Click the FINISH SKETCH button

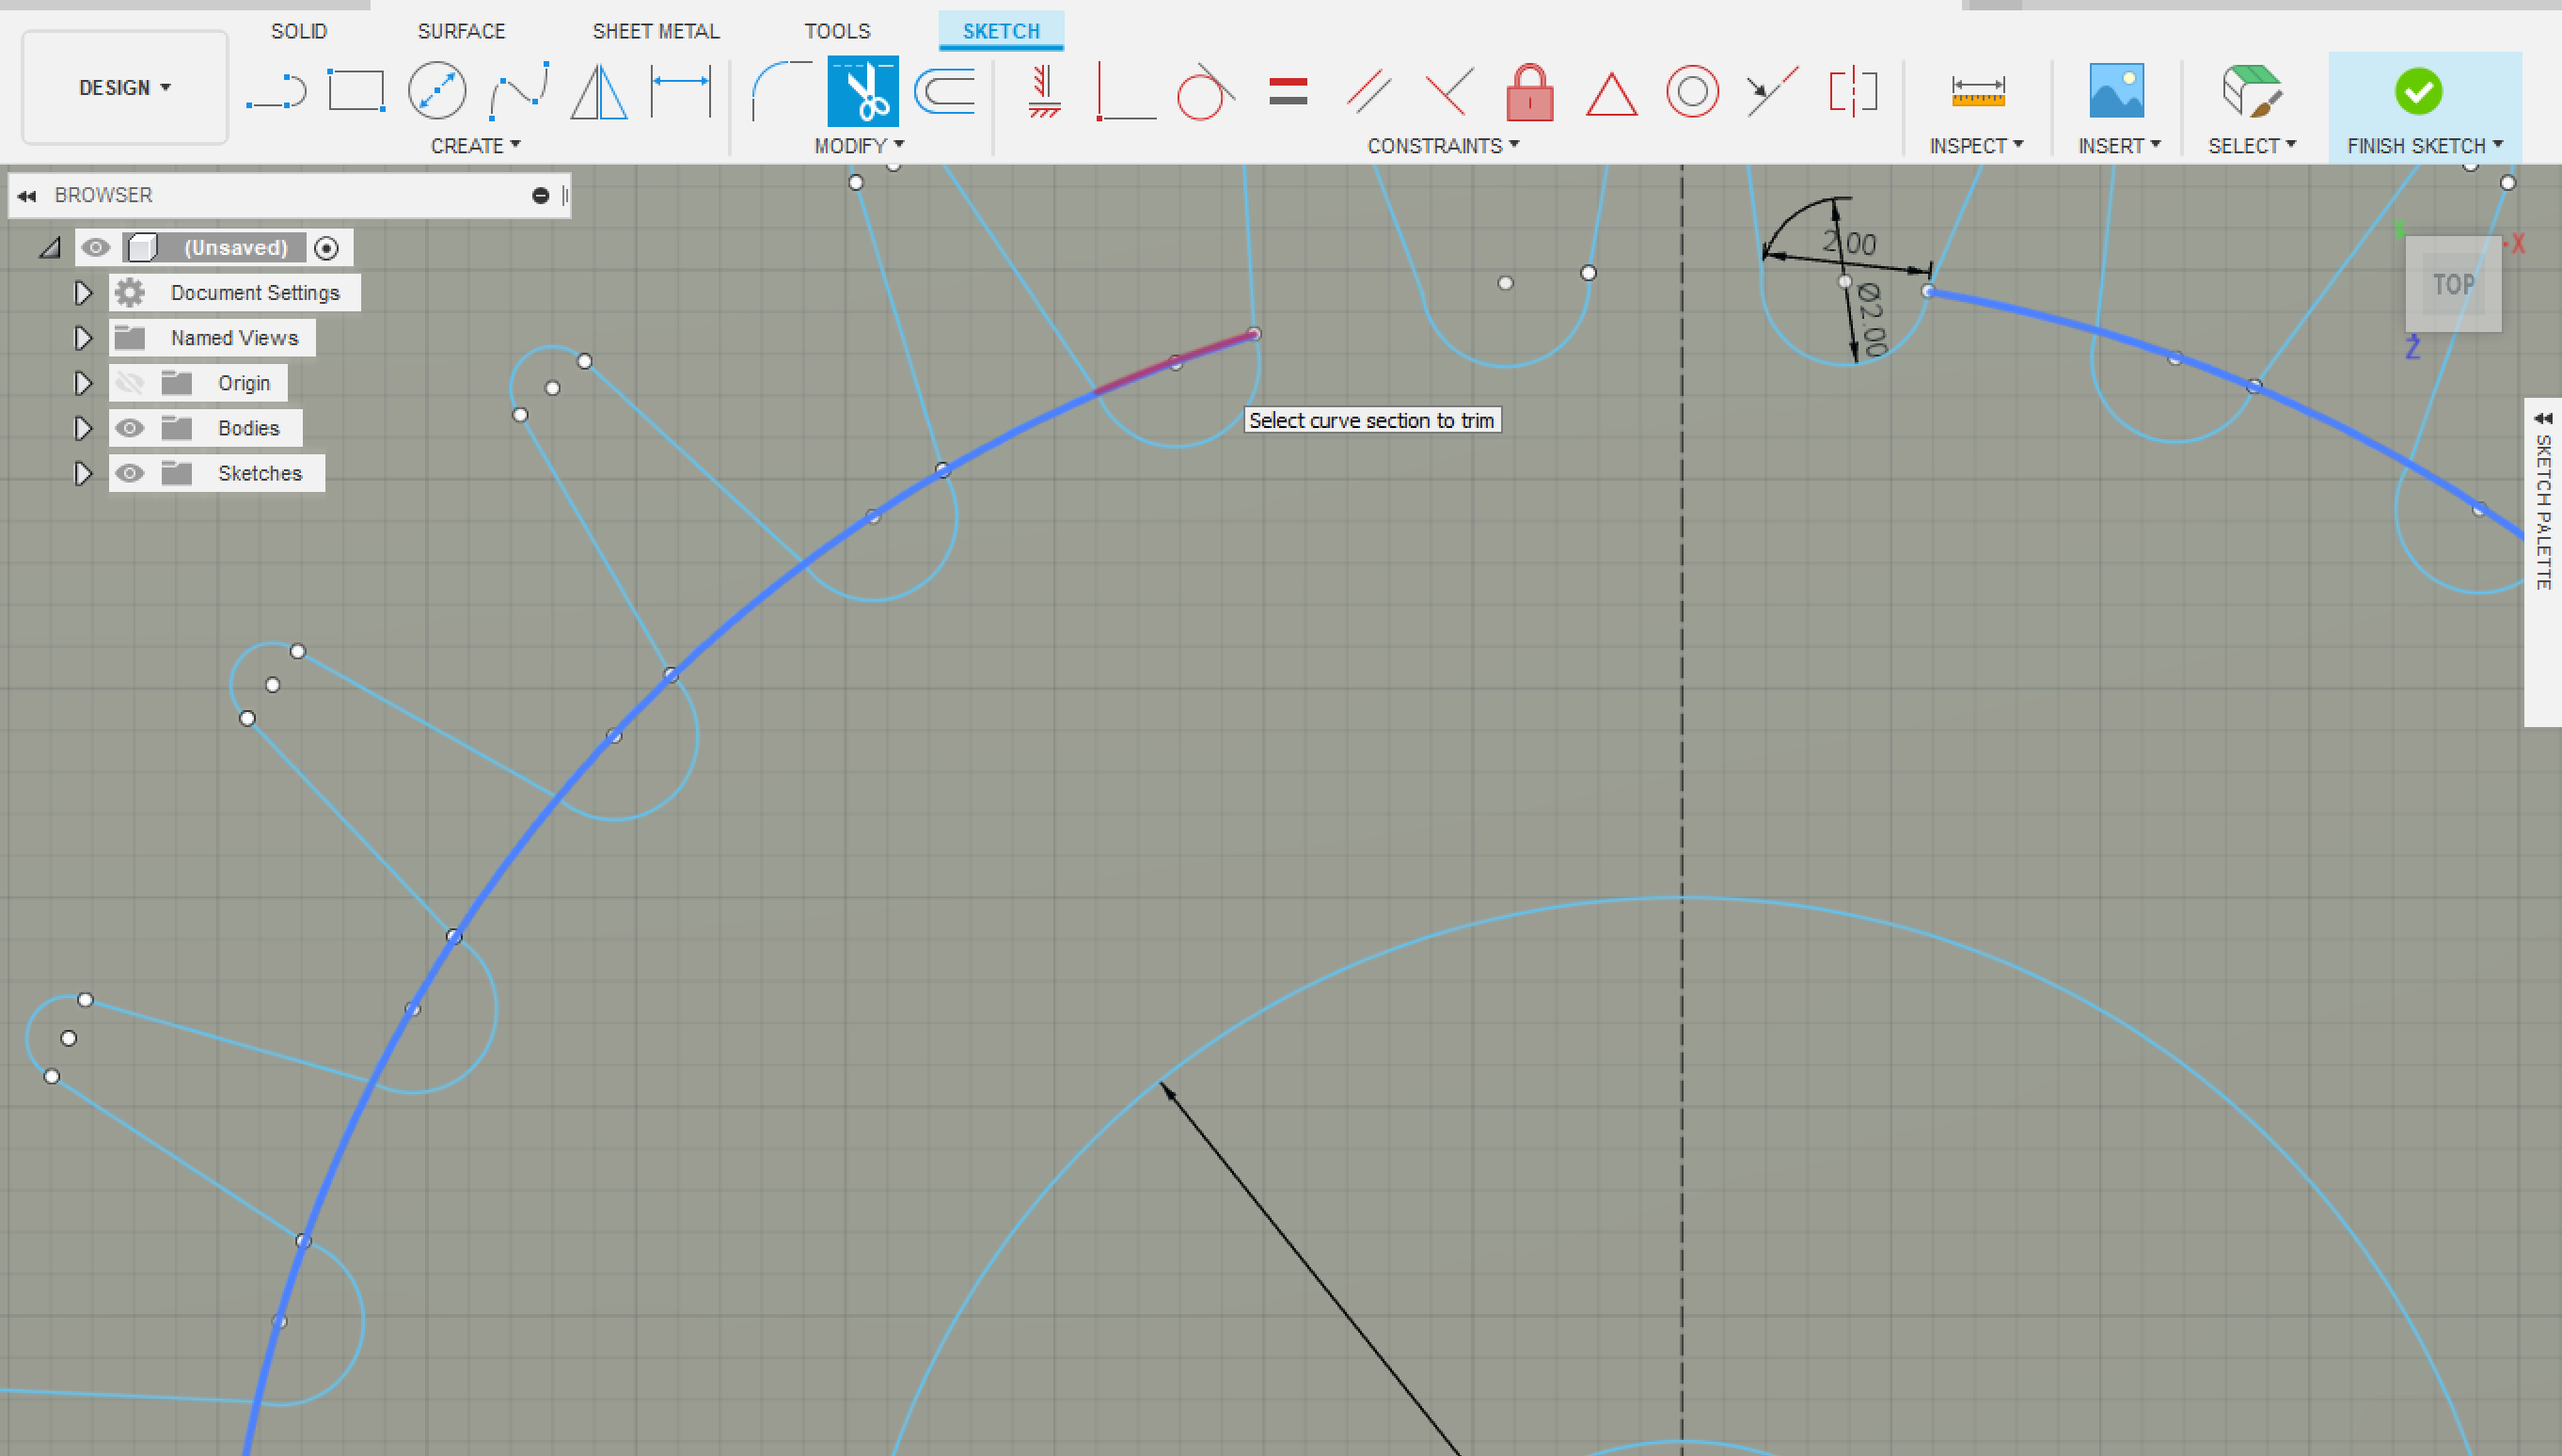point(2418,93)
